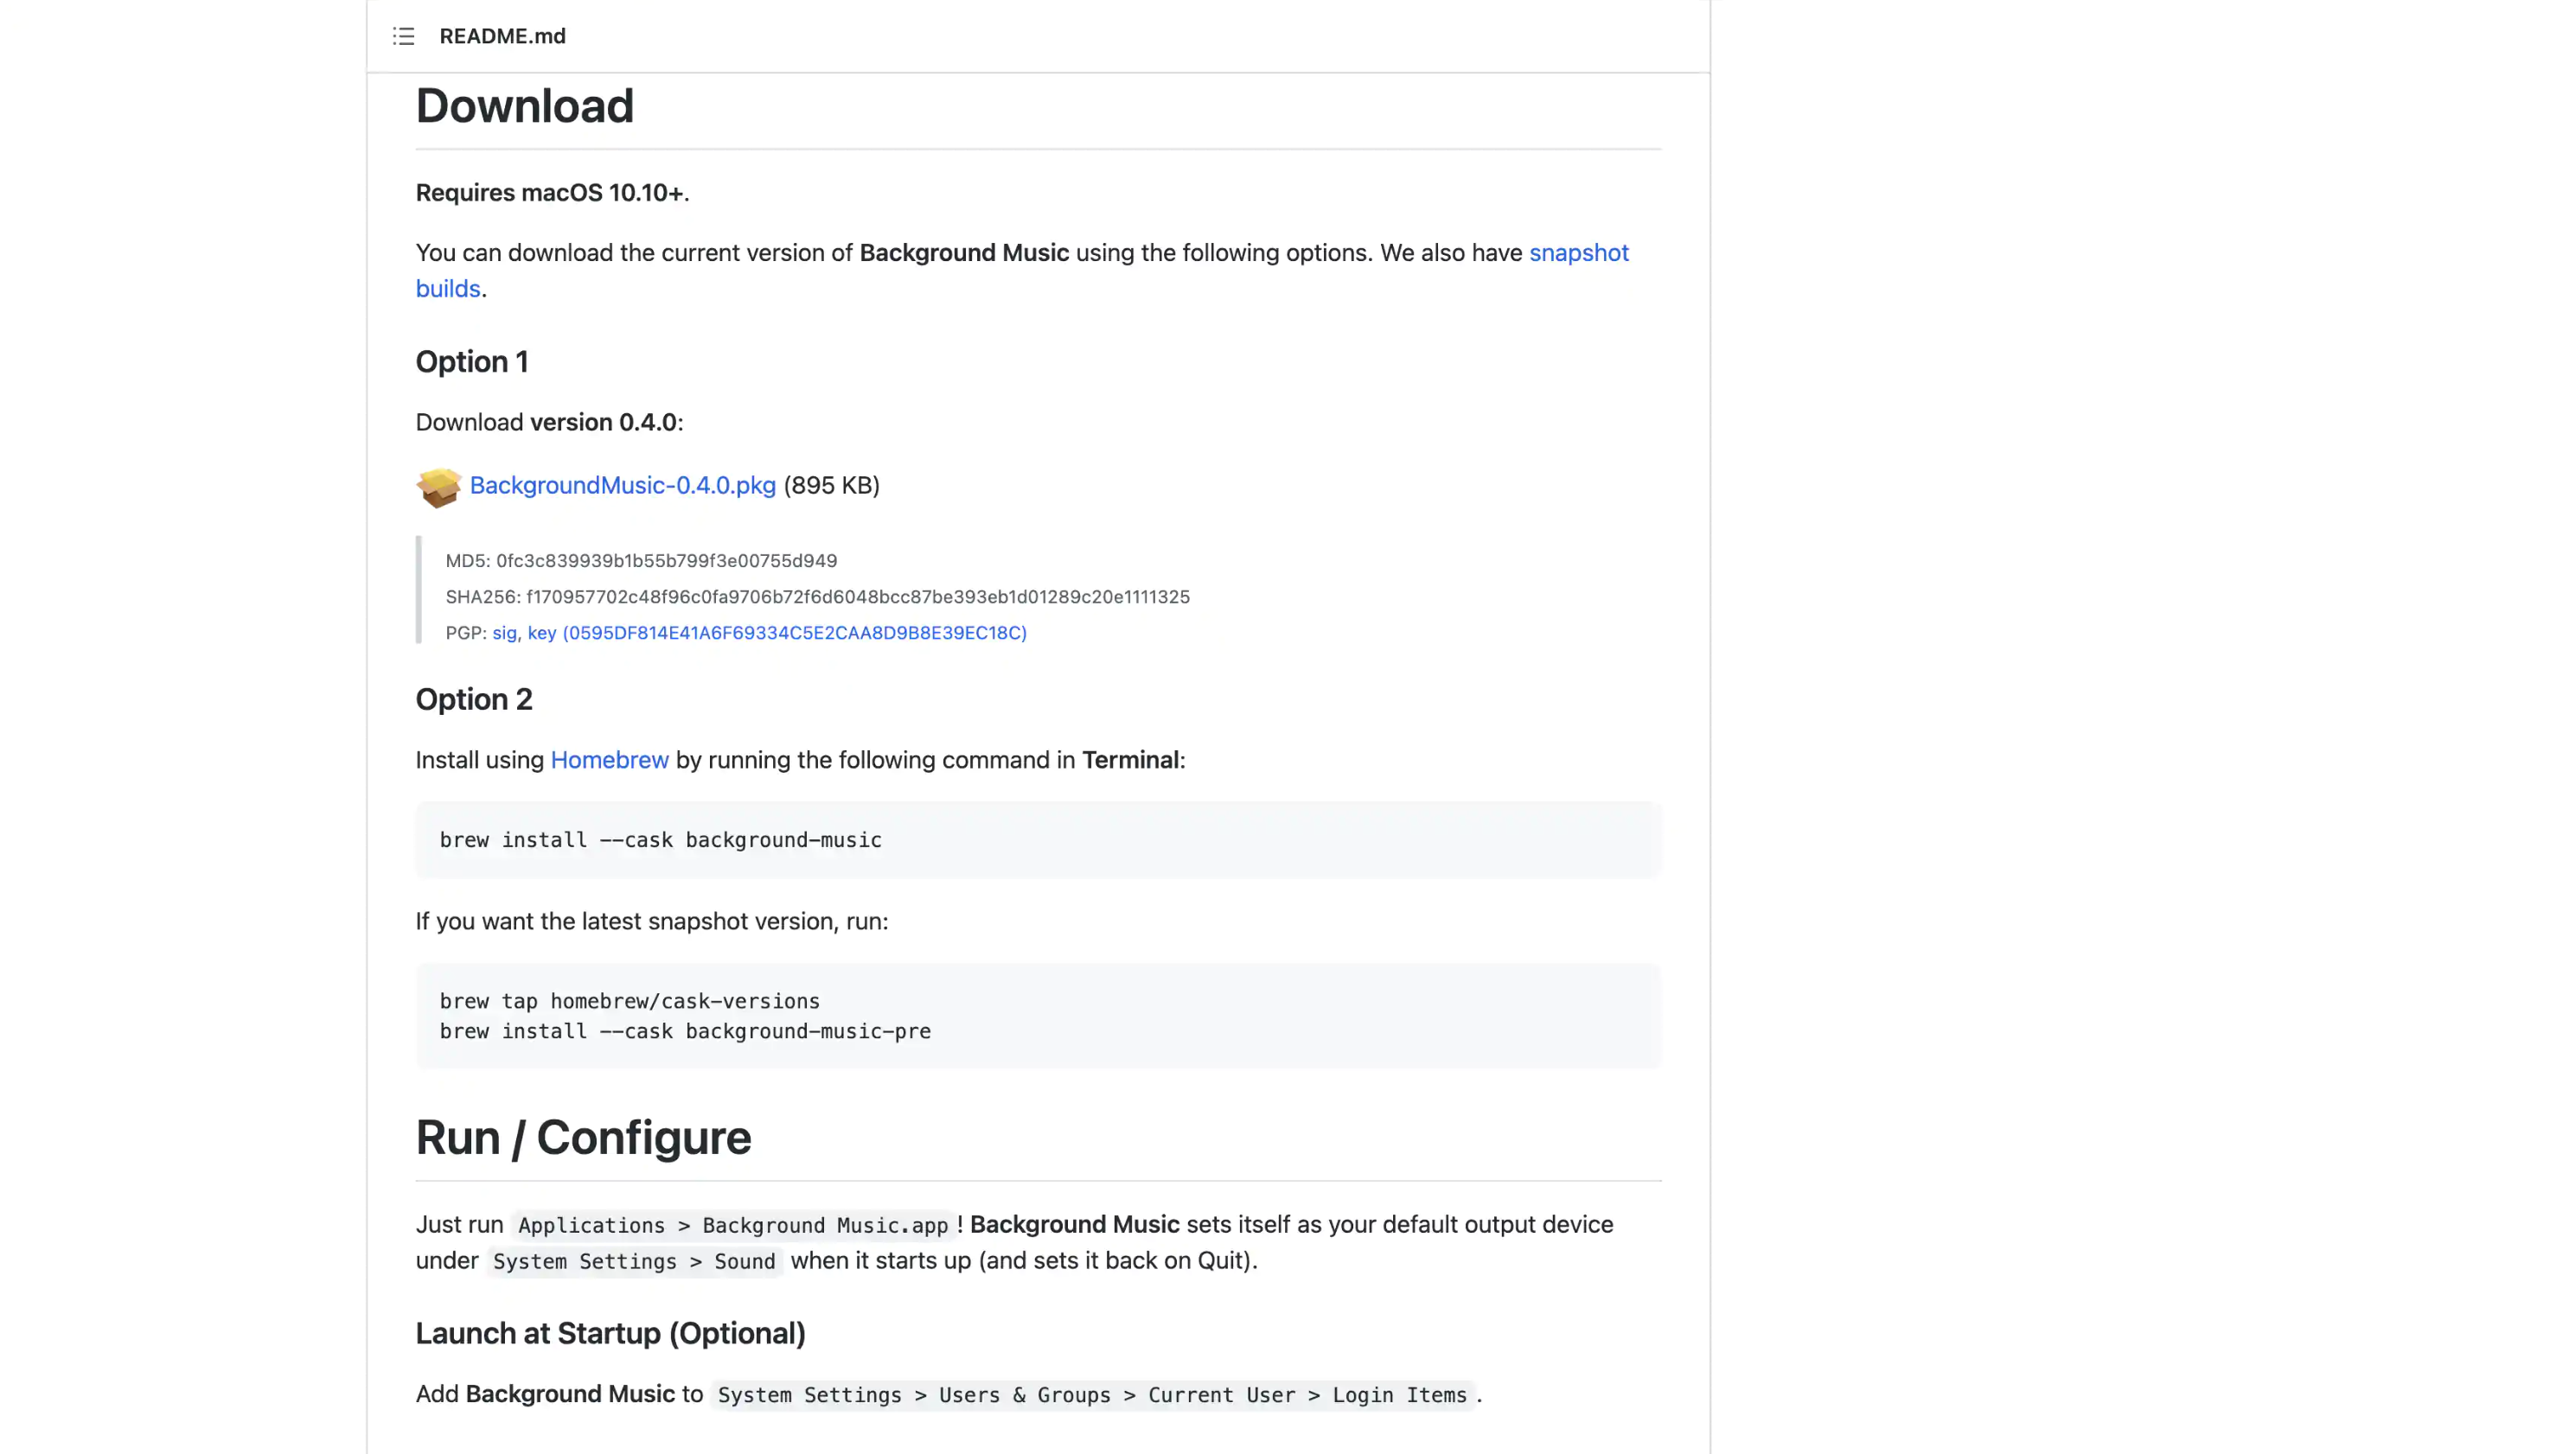This screenshot has height=1454, width=2576.
Task: Click the Option 2 heading
Action: pyautogui.click(x=474, y=699)
